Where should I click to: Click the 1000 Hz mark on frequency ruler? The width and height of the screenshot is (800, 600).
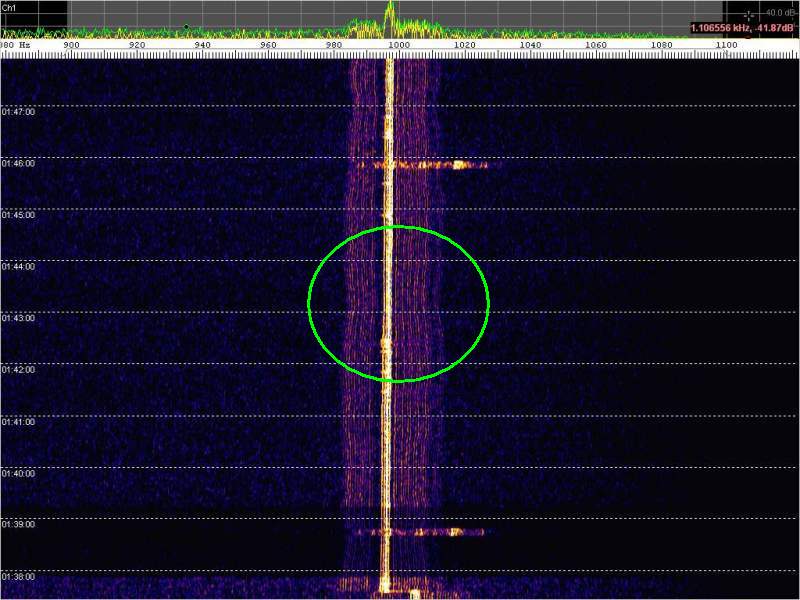point(399,45)
